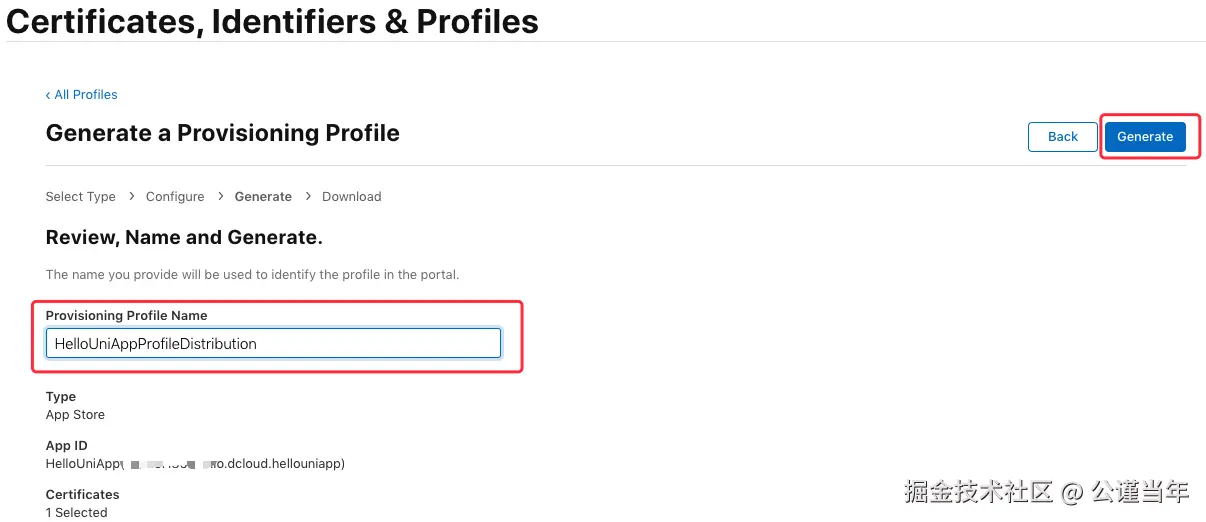Click the Provisioning Profile Name label

(127, 316)
